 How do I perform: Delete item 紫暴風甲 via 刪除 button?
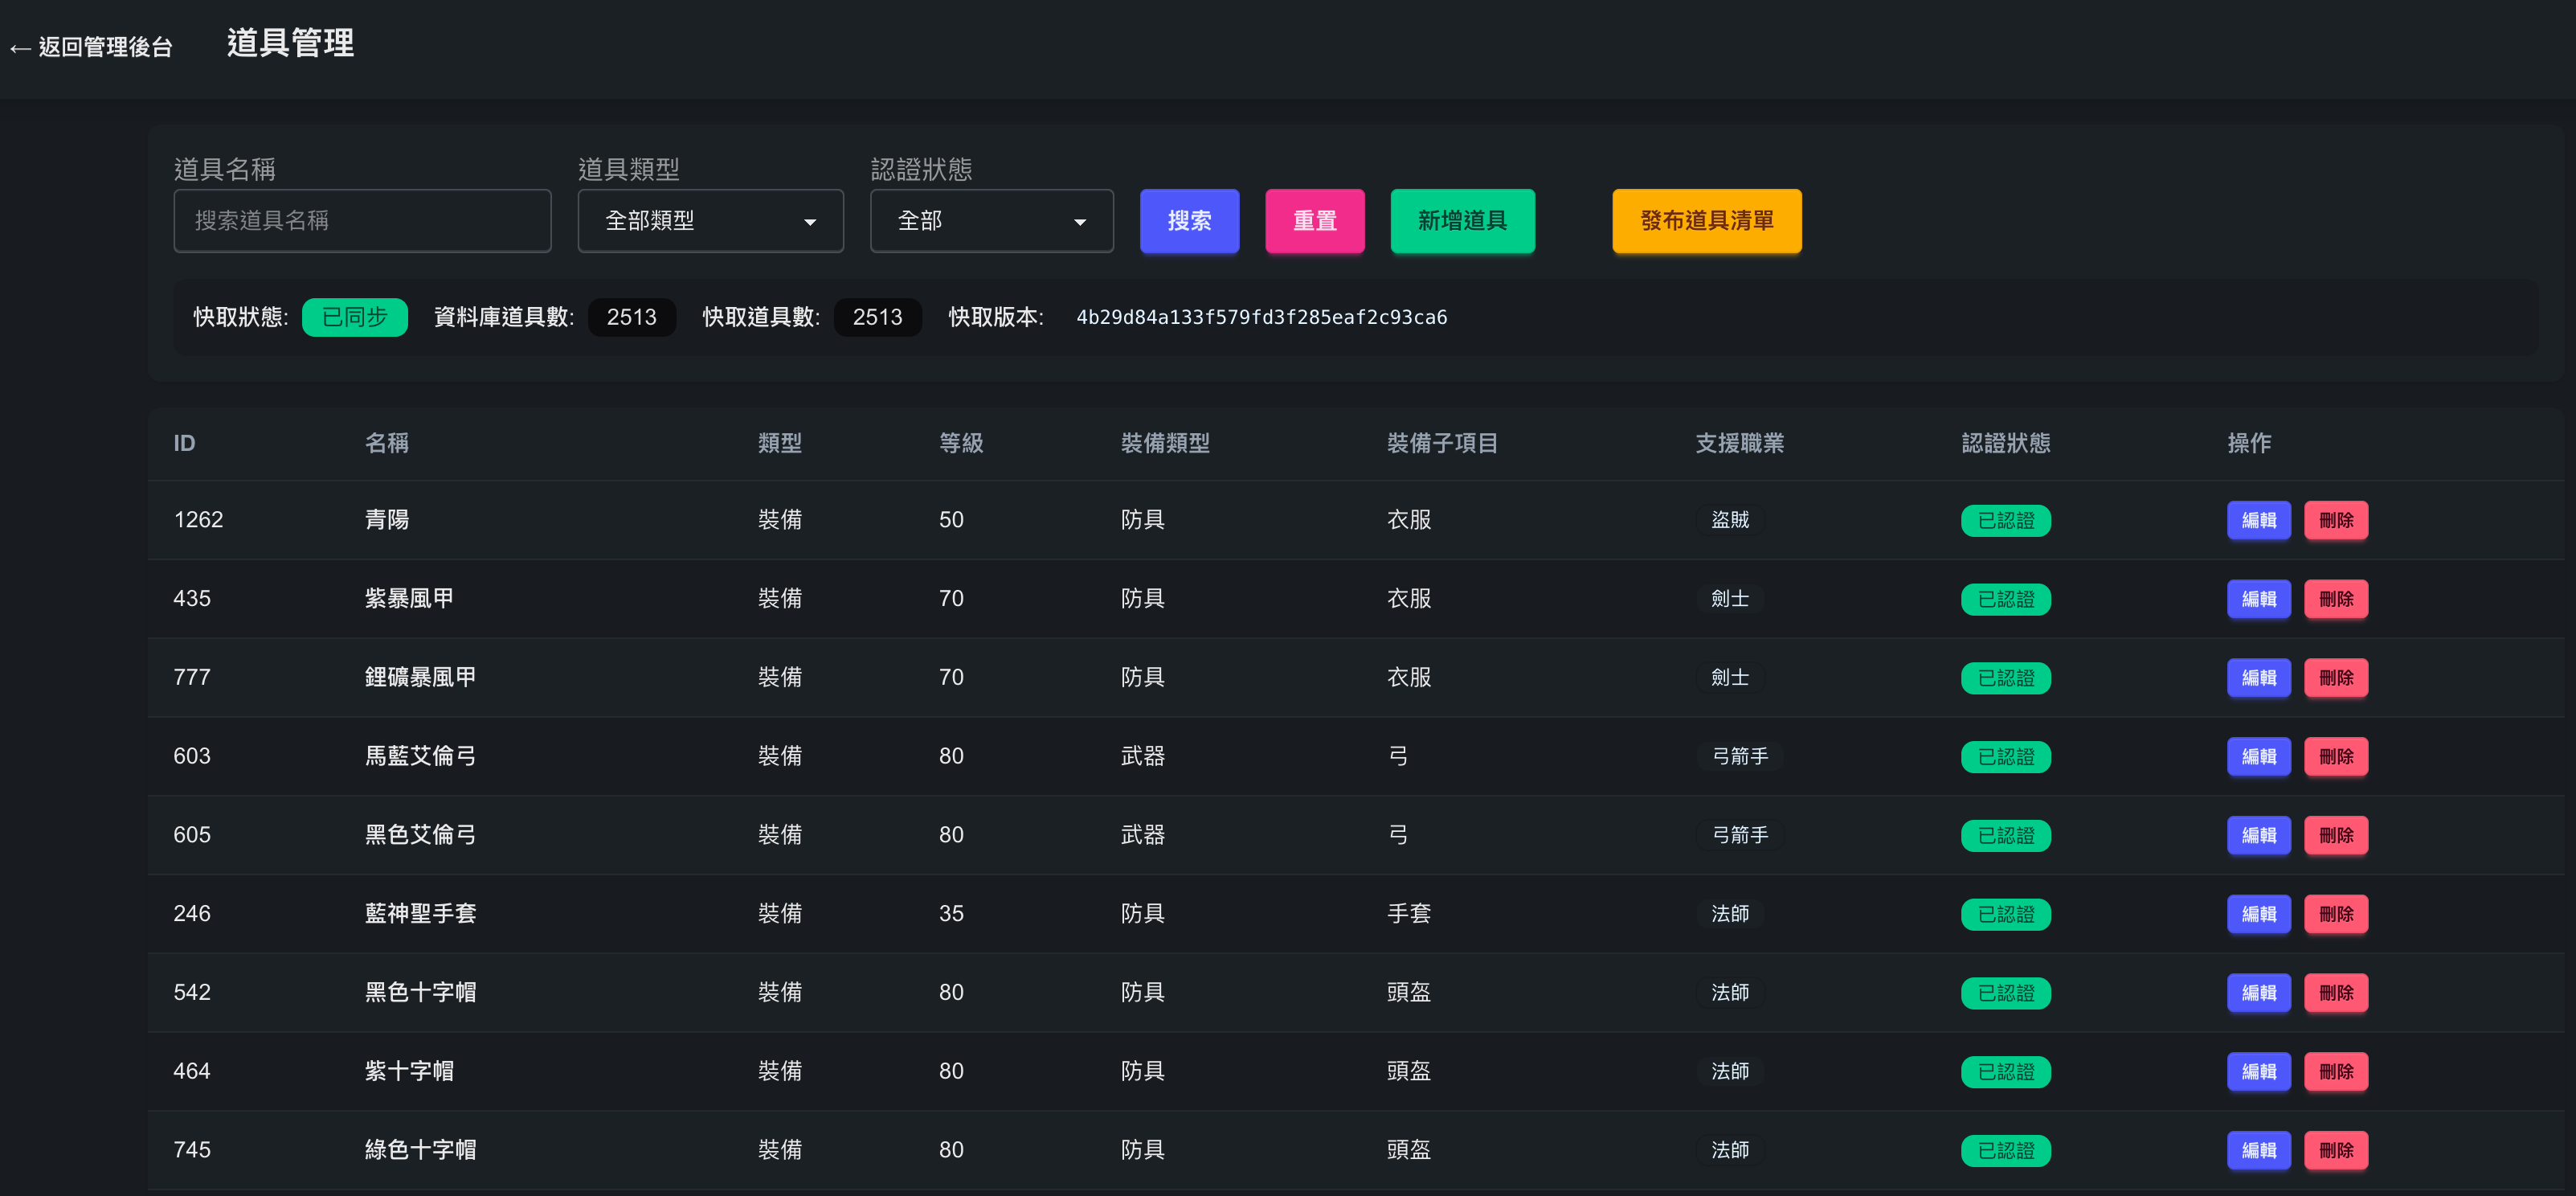pos(2335,599)
